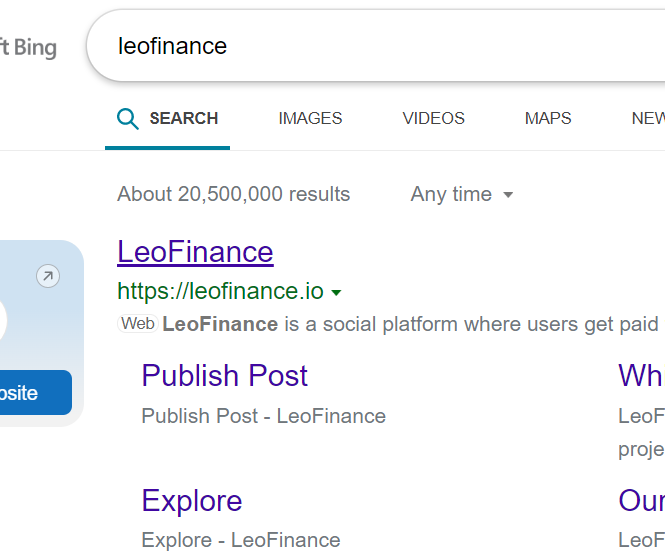Screen dimensions: 665x557
Task: Click the Explore - LeoFinance description
Action: (241, 540)
